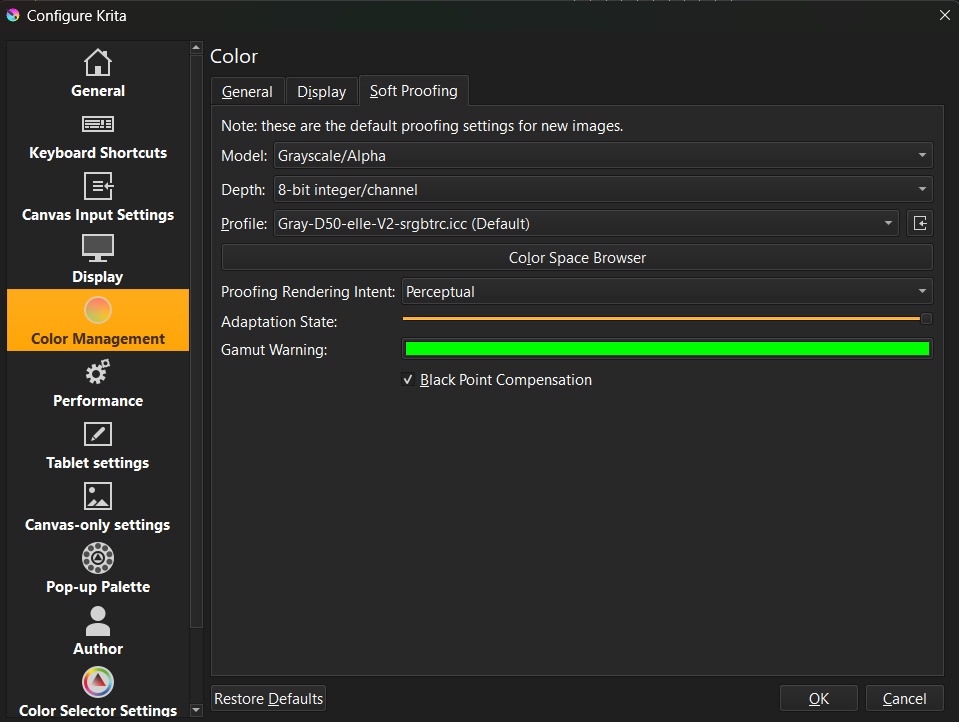The height and width of the screenshot is (722, 959).
Task: Open Author settings person icon
Action: pos(98,621)
